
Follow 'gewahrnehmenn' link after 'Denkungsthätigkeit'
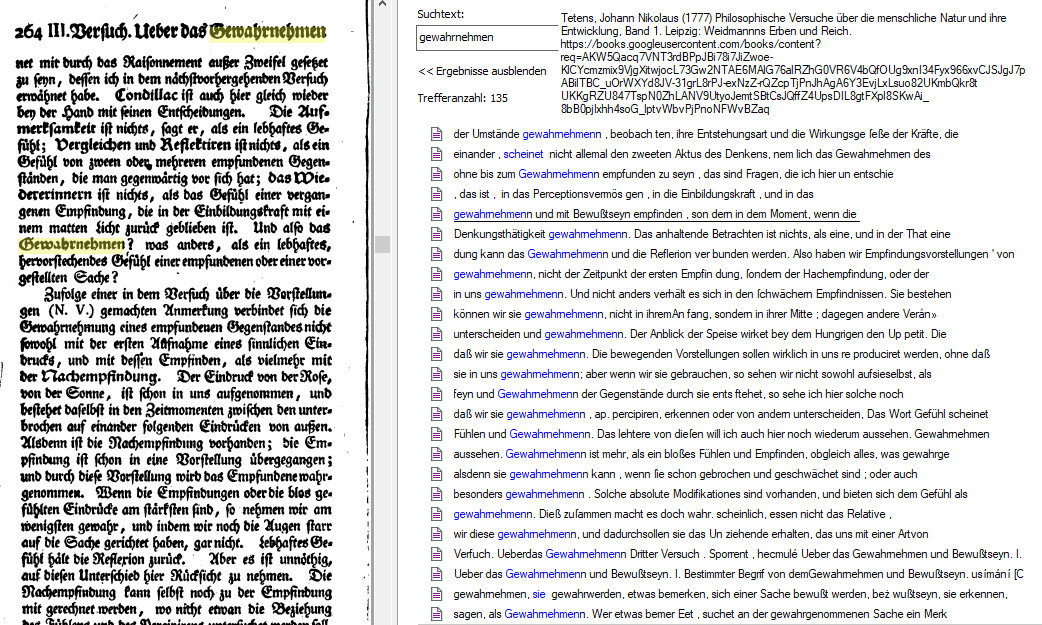point(587,234)
